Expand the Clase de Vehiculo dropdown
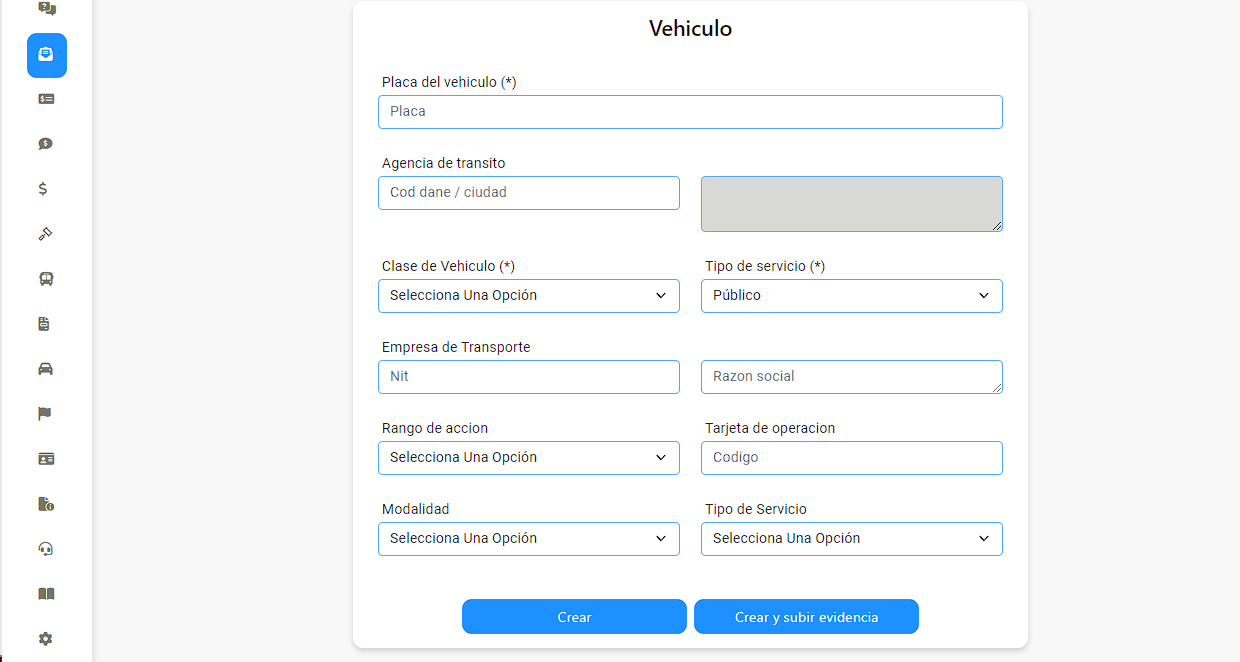Screen dimensions: 1240x662 point(529,296)
